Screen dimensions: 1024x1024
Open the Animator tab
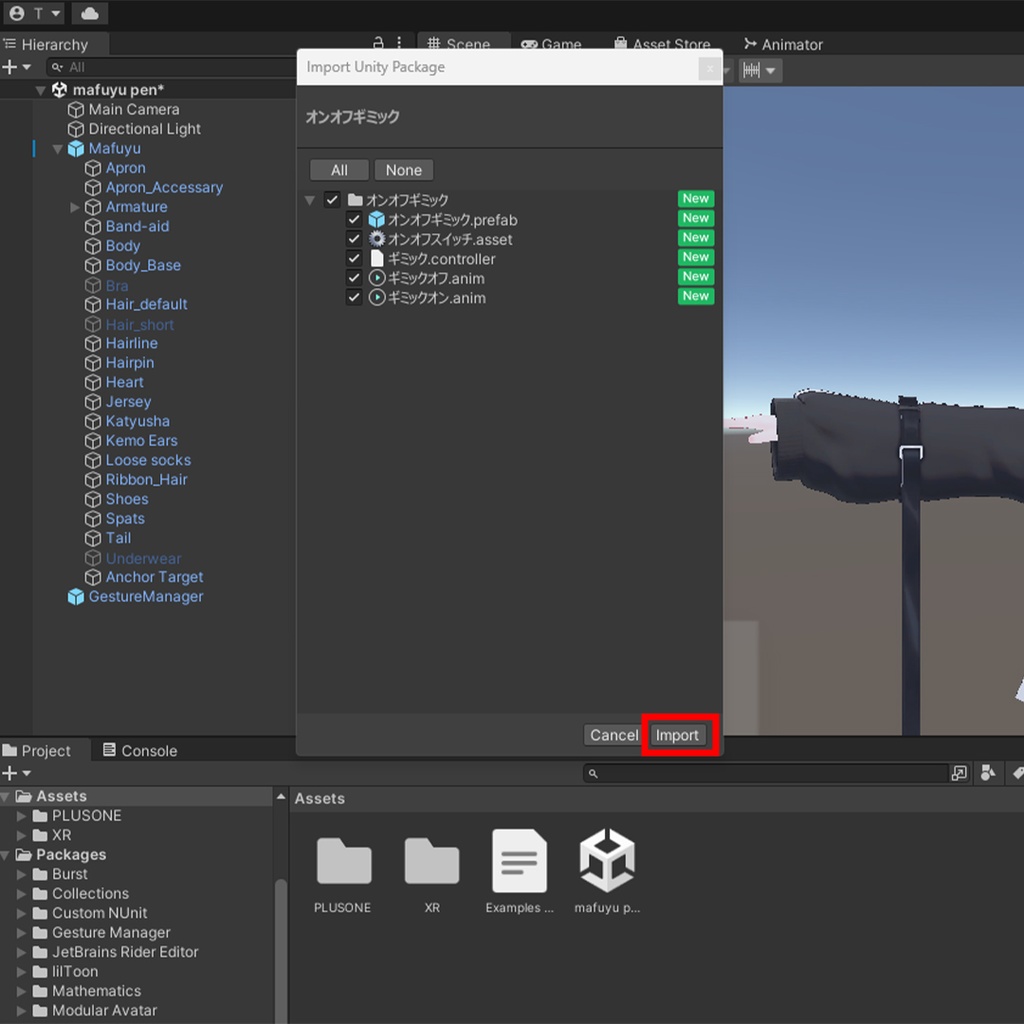(783, 44)
